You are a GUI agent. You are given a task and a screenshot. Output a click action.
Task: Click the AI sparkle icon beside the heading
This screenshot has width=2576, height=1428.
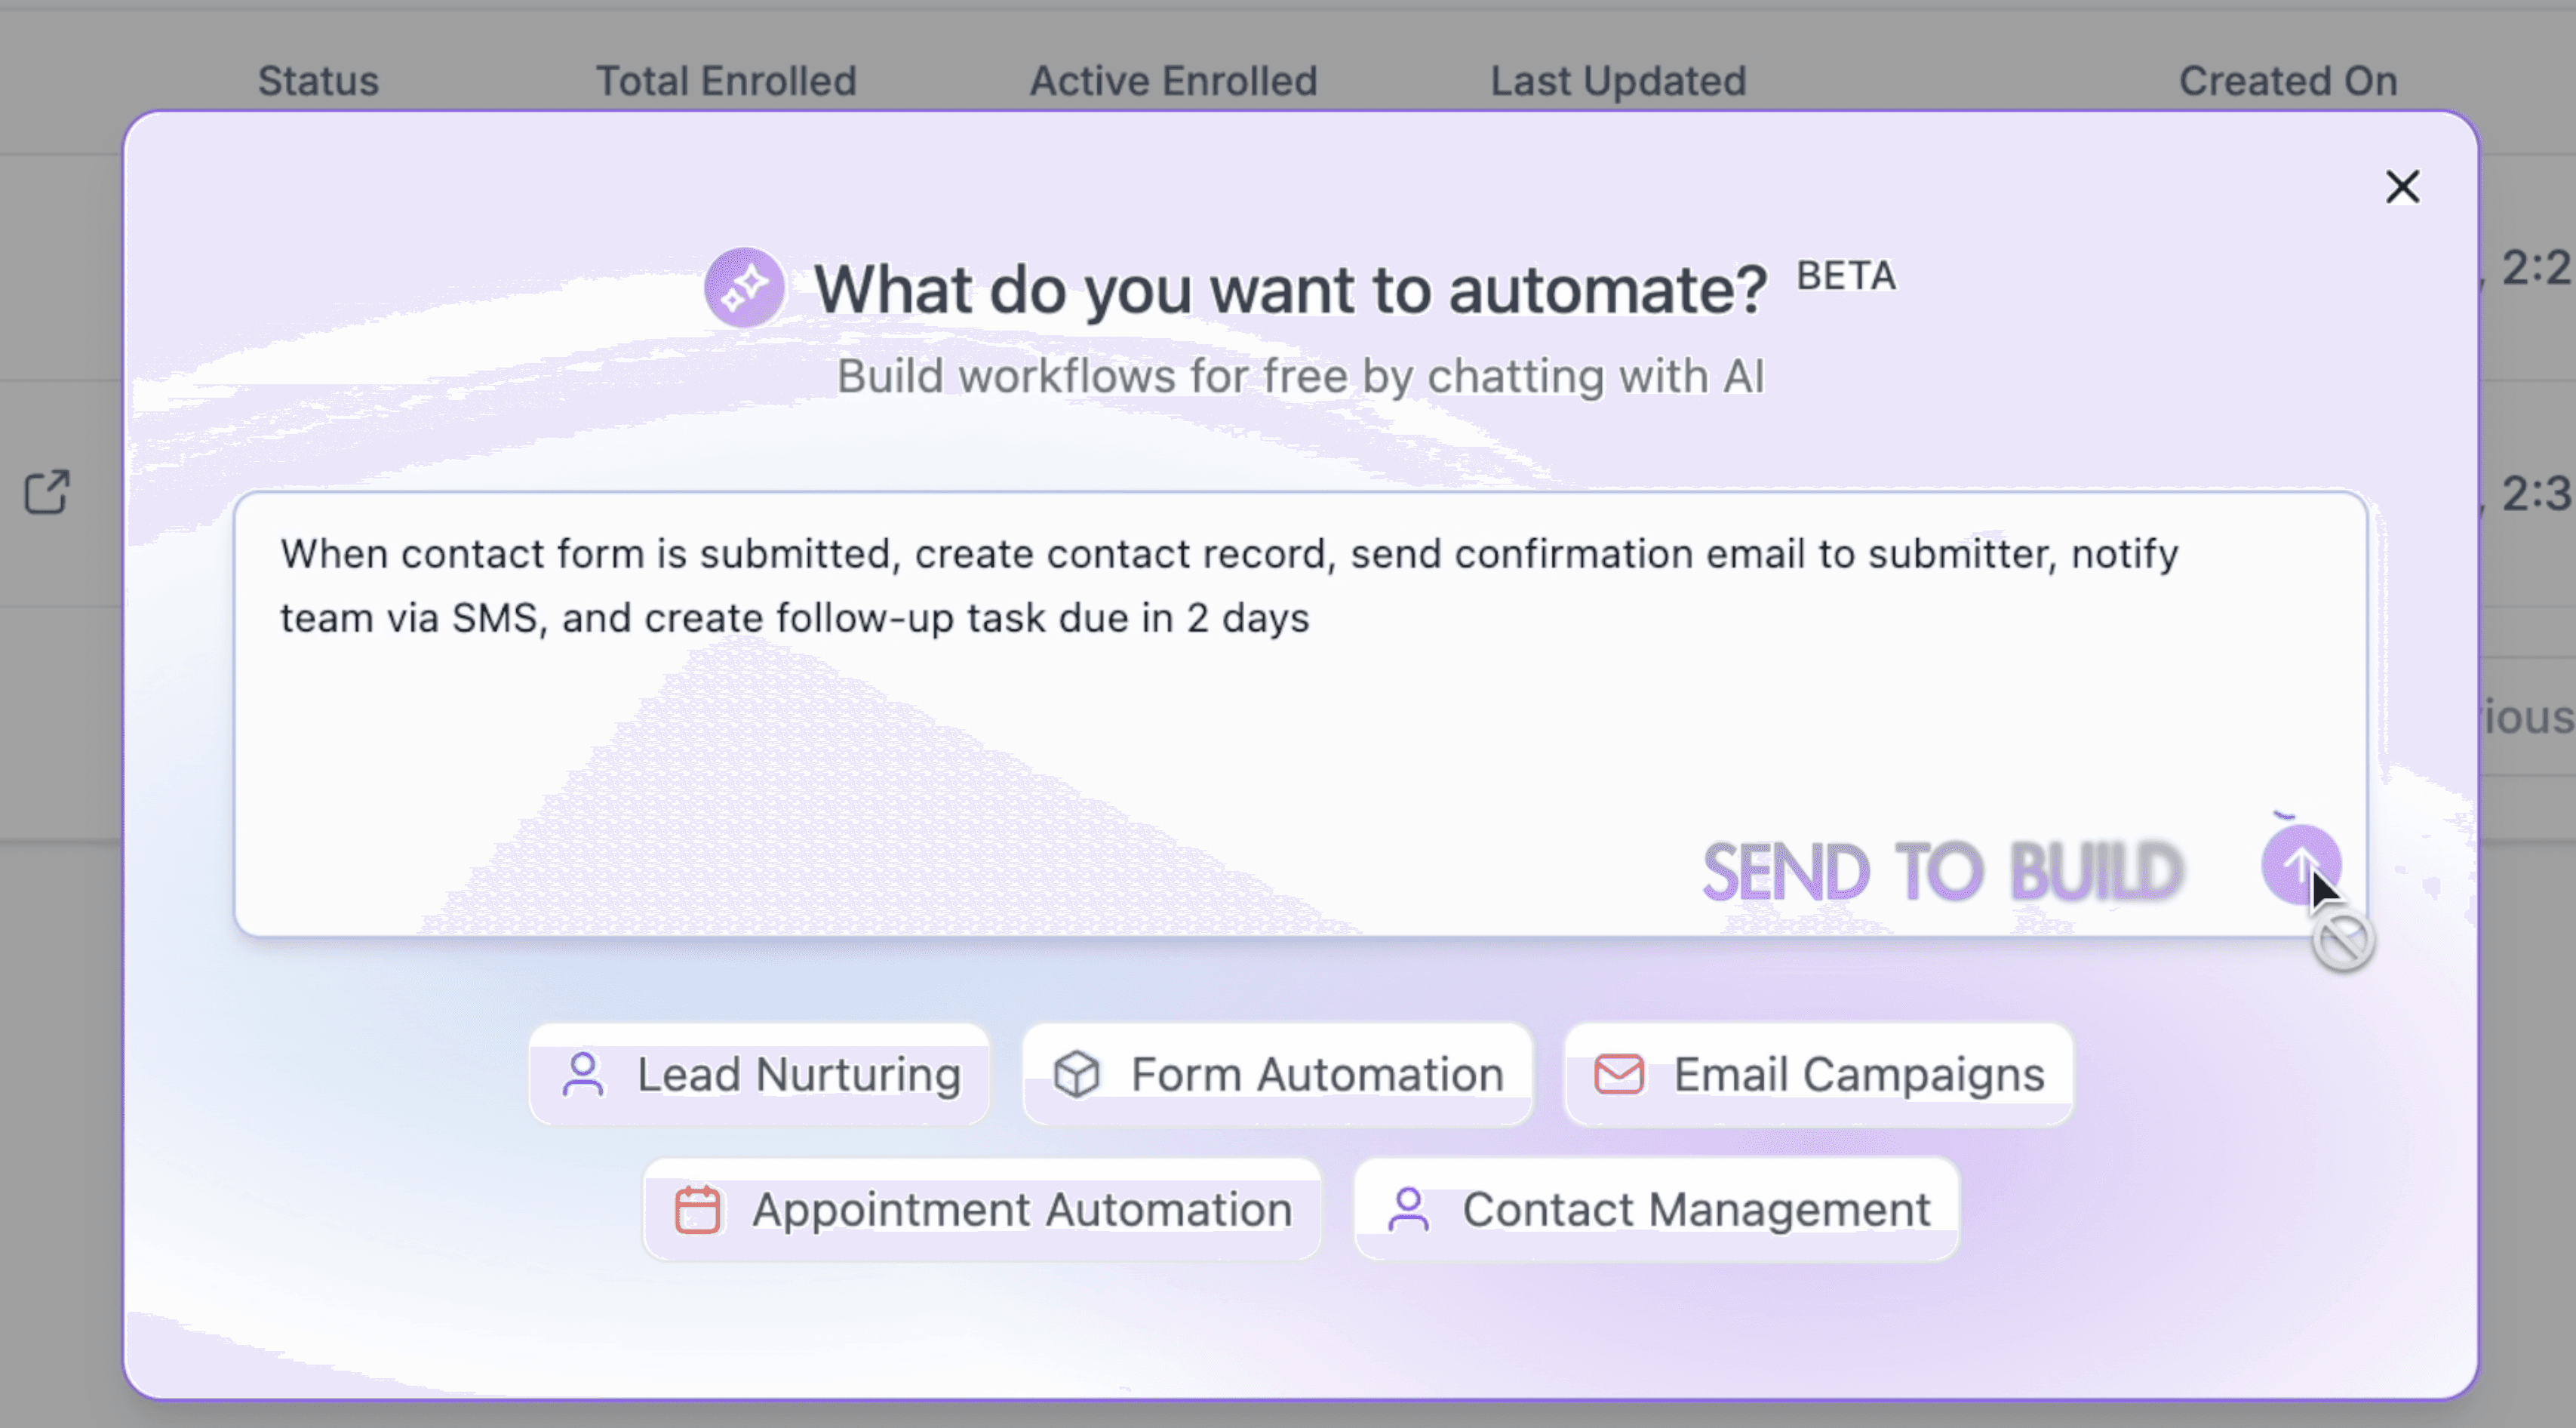coord(744,288)
